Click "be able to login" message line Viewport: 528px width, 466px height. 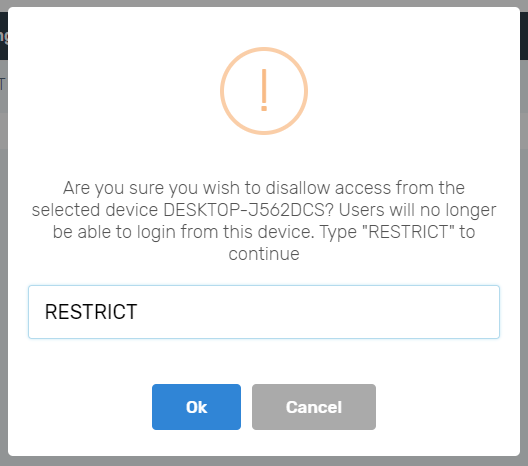point(264,232)
